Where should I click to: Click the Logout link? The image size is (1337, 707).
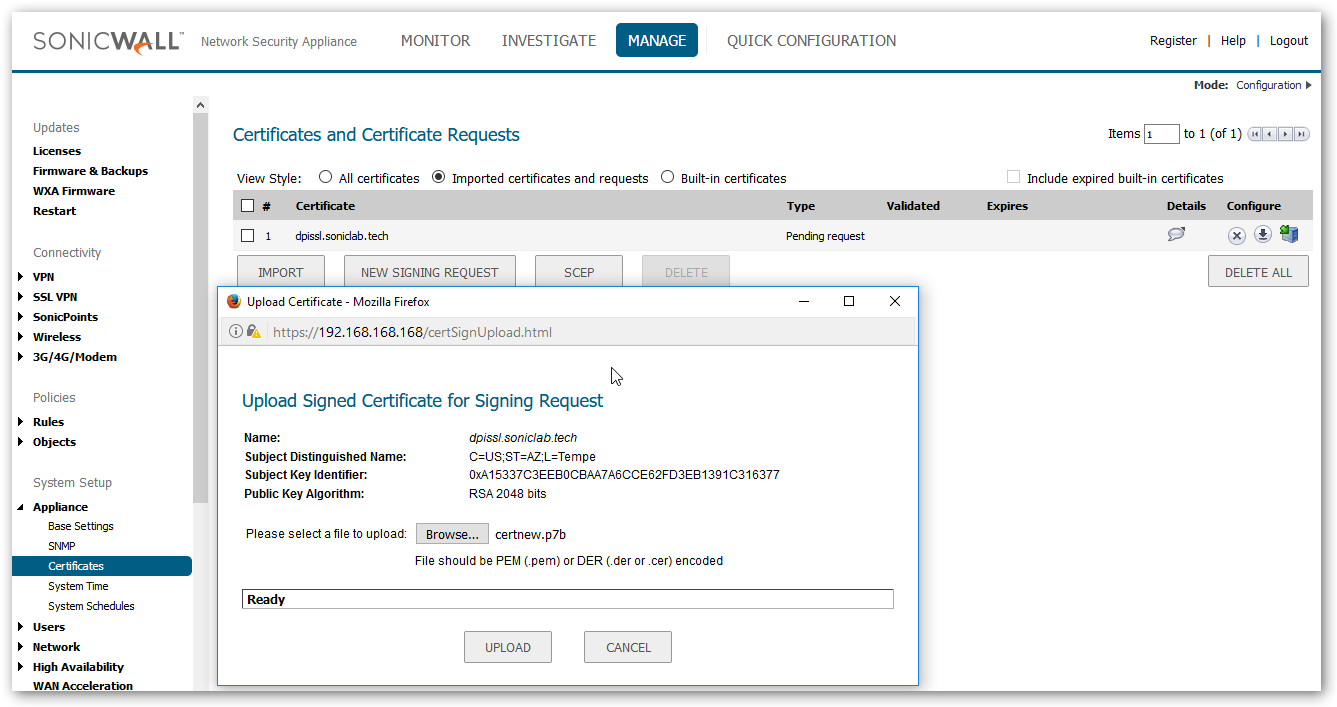[1289, 41]
